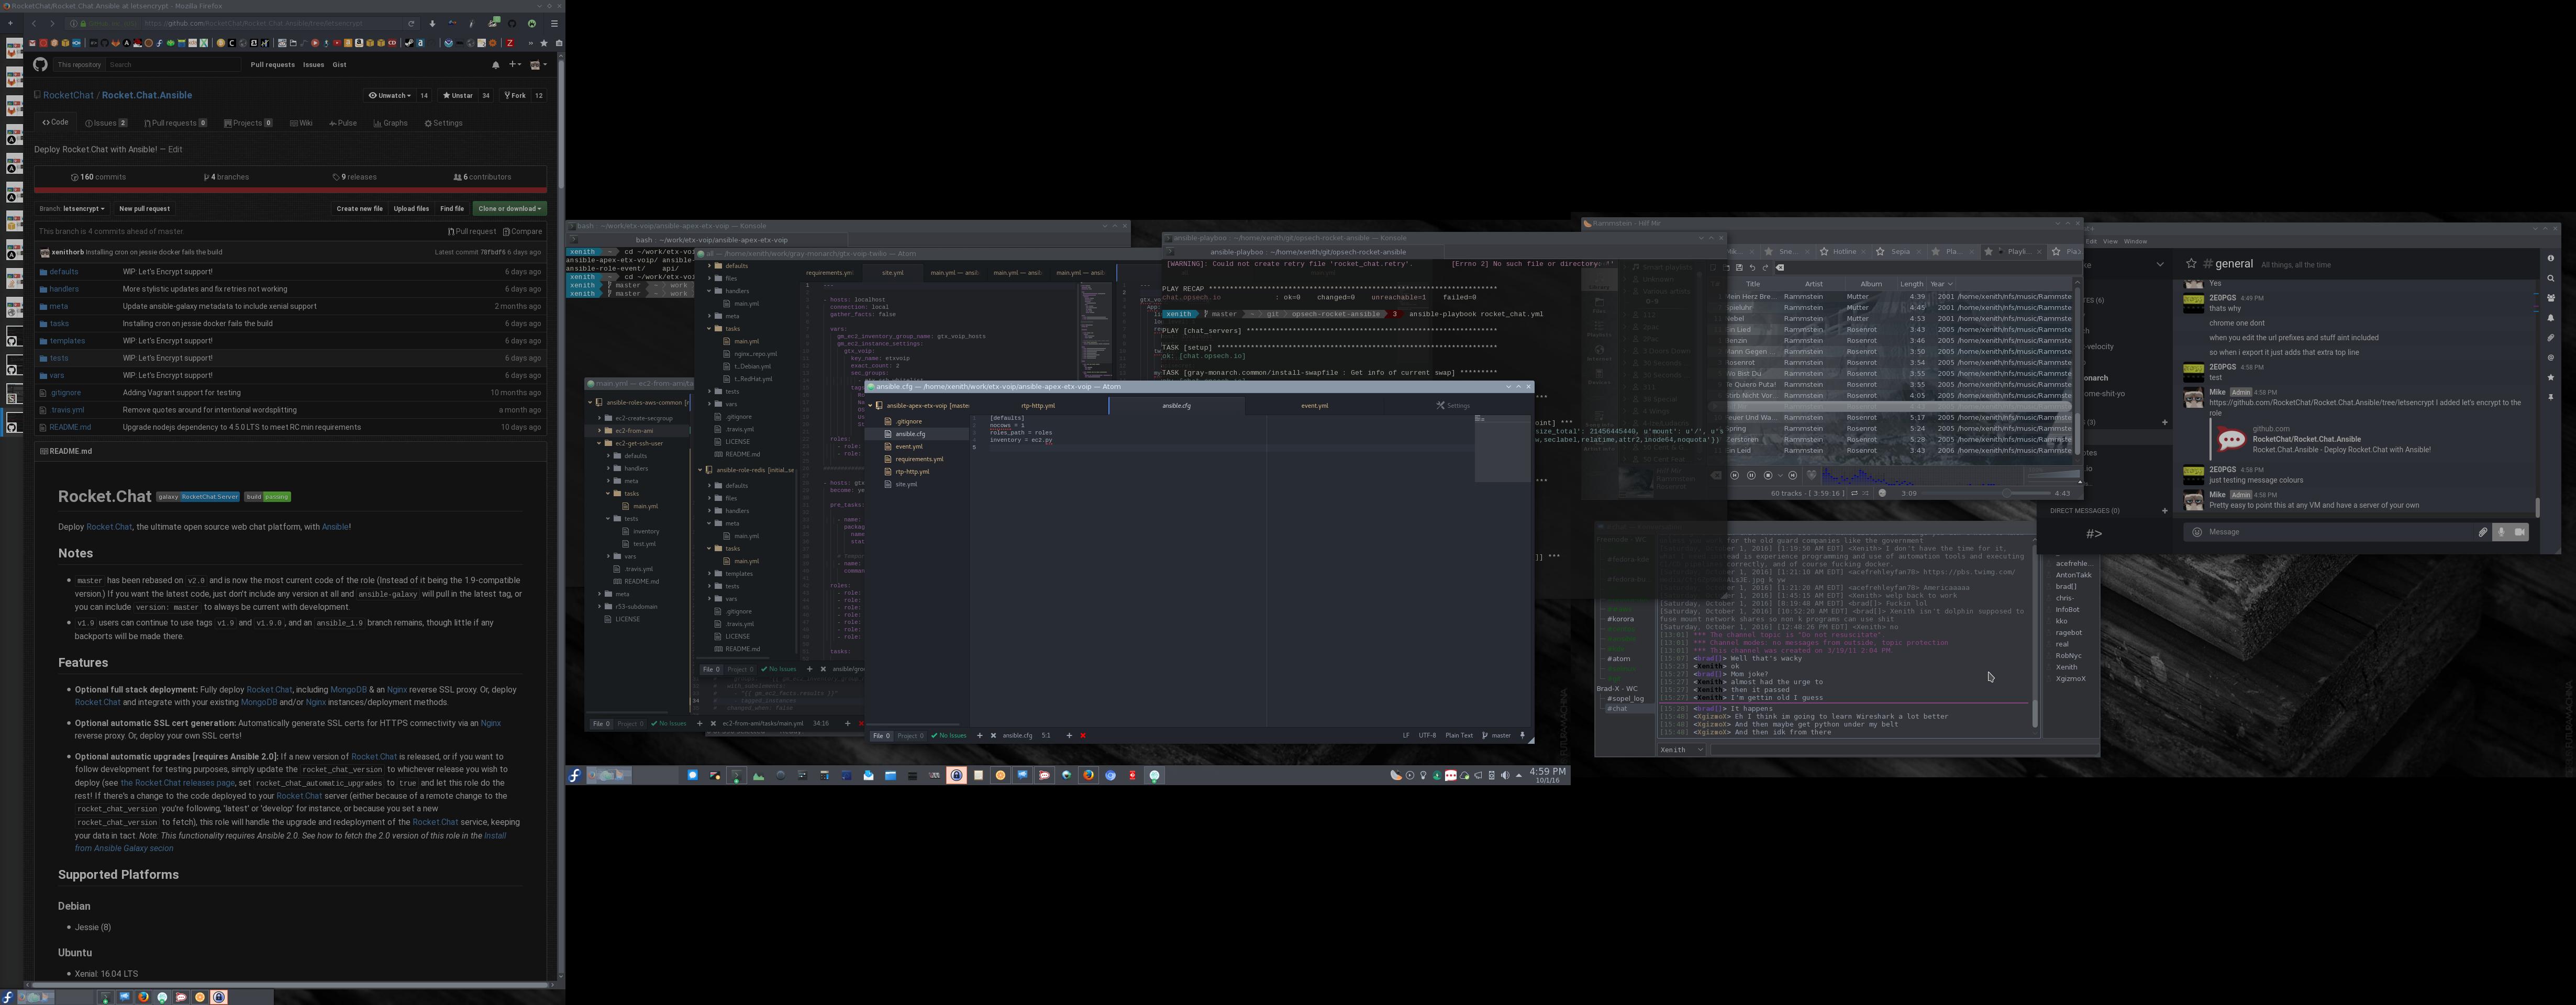
Task: Open Rocket.Chat mentions @ icon
Action: pos(2551,358)
